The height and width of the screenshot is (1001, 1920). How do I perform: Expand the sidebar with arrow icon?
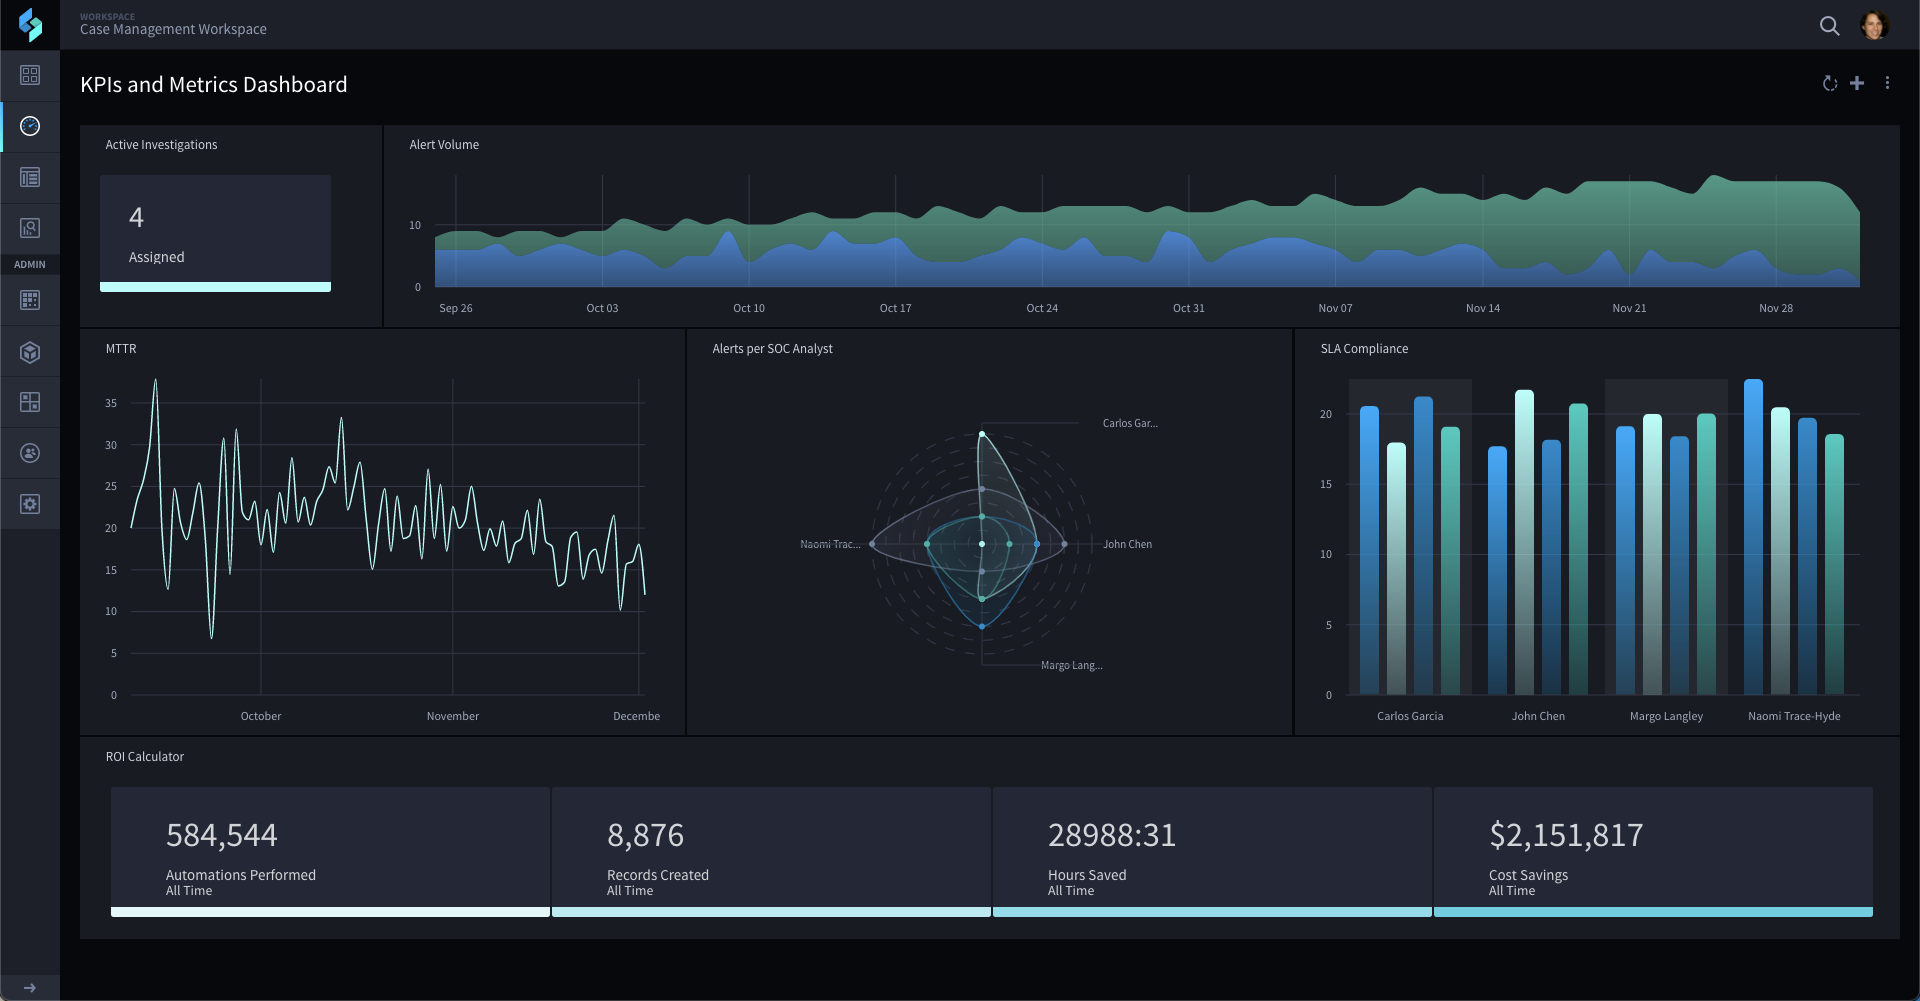(x=30, y=987)
